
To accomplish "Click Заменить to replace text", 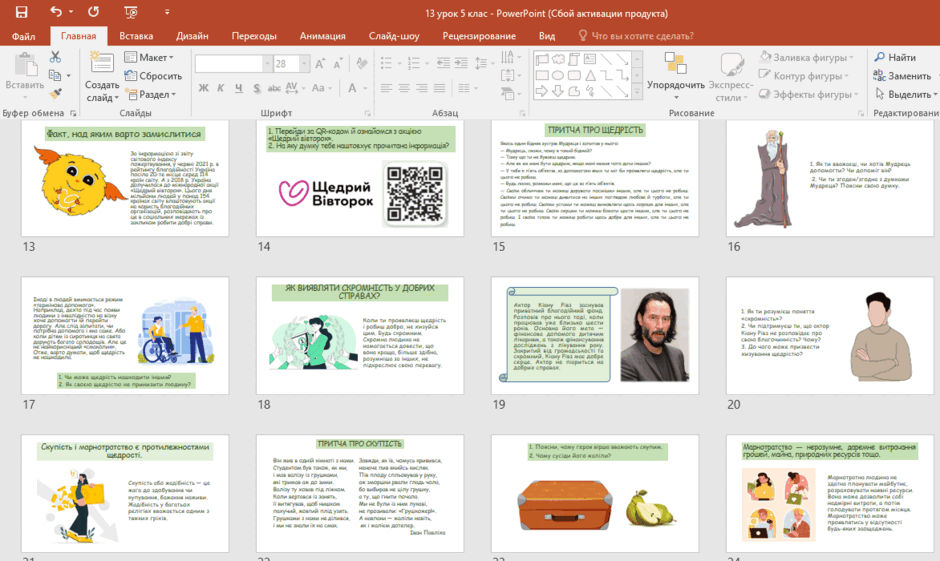I will (x=903, y=76).
